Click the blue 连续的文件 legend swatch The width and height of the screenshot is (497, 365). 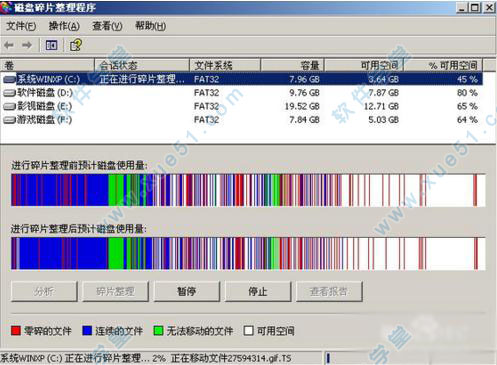point(87,331)
